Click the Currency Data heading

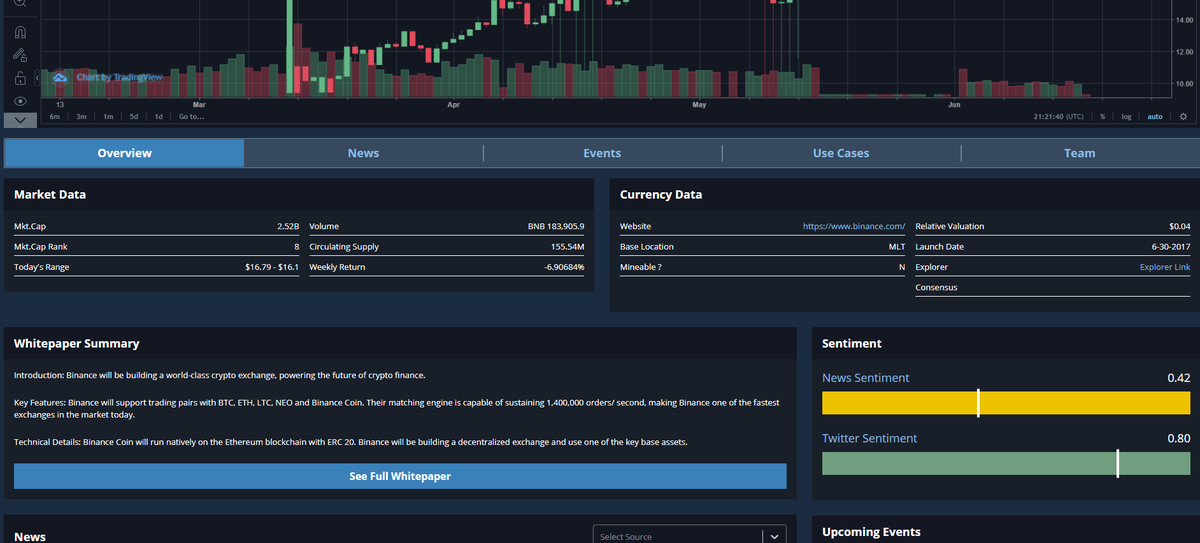click(x=661, y=194)
